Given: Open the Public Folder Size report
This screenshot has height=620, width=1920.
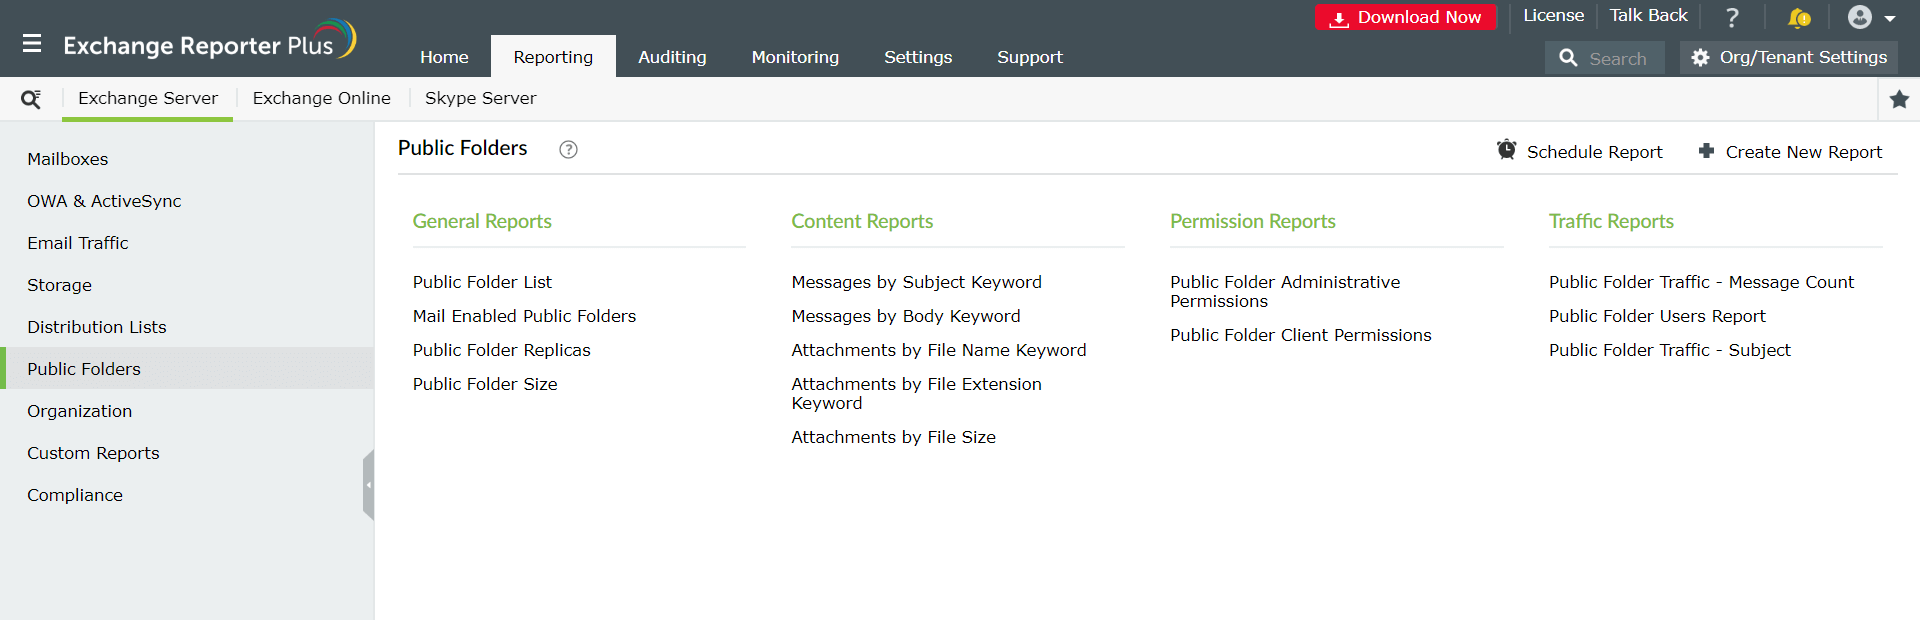Looking at the screenshot, I should (x=485, y=384).
